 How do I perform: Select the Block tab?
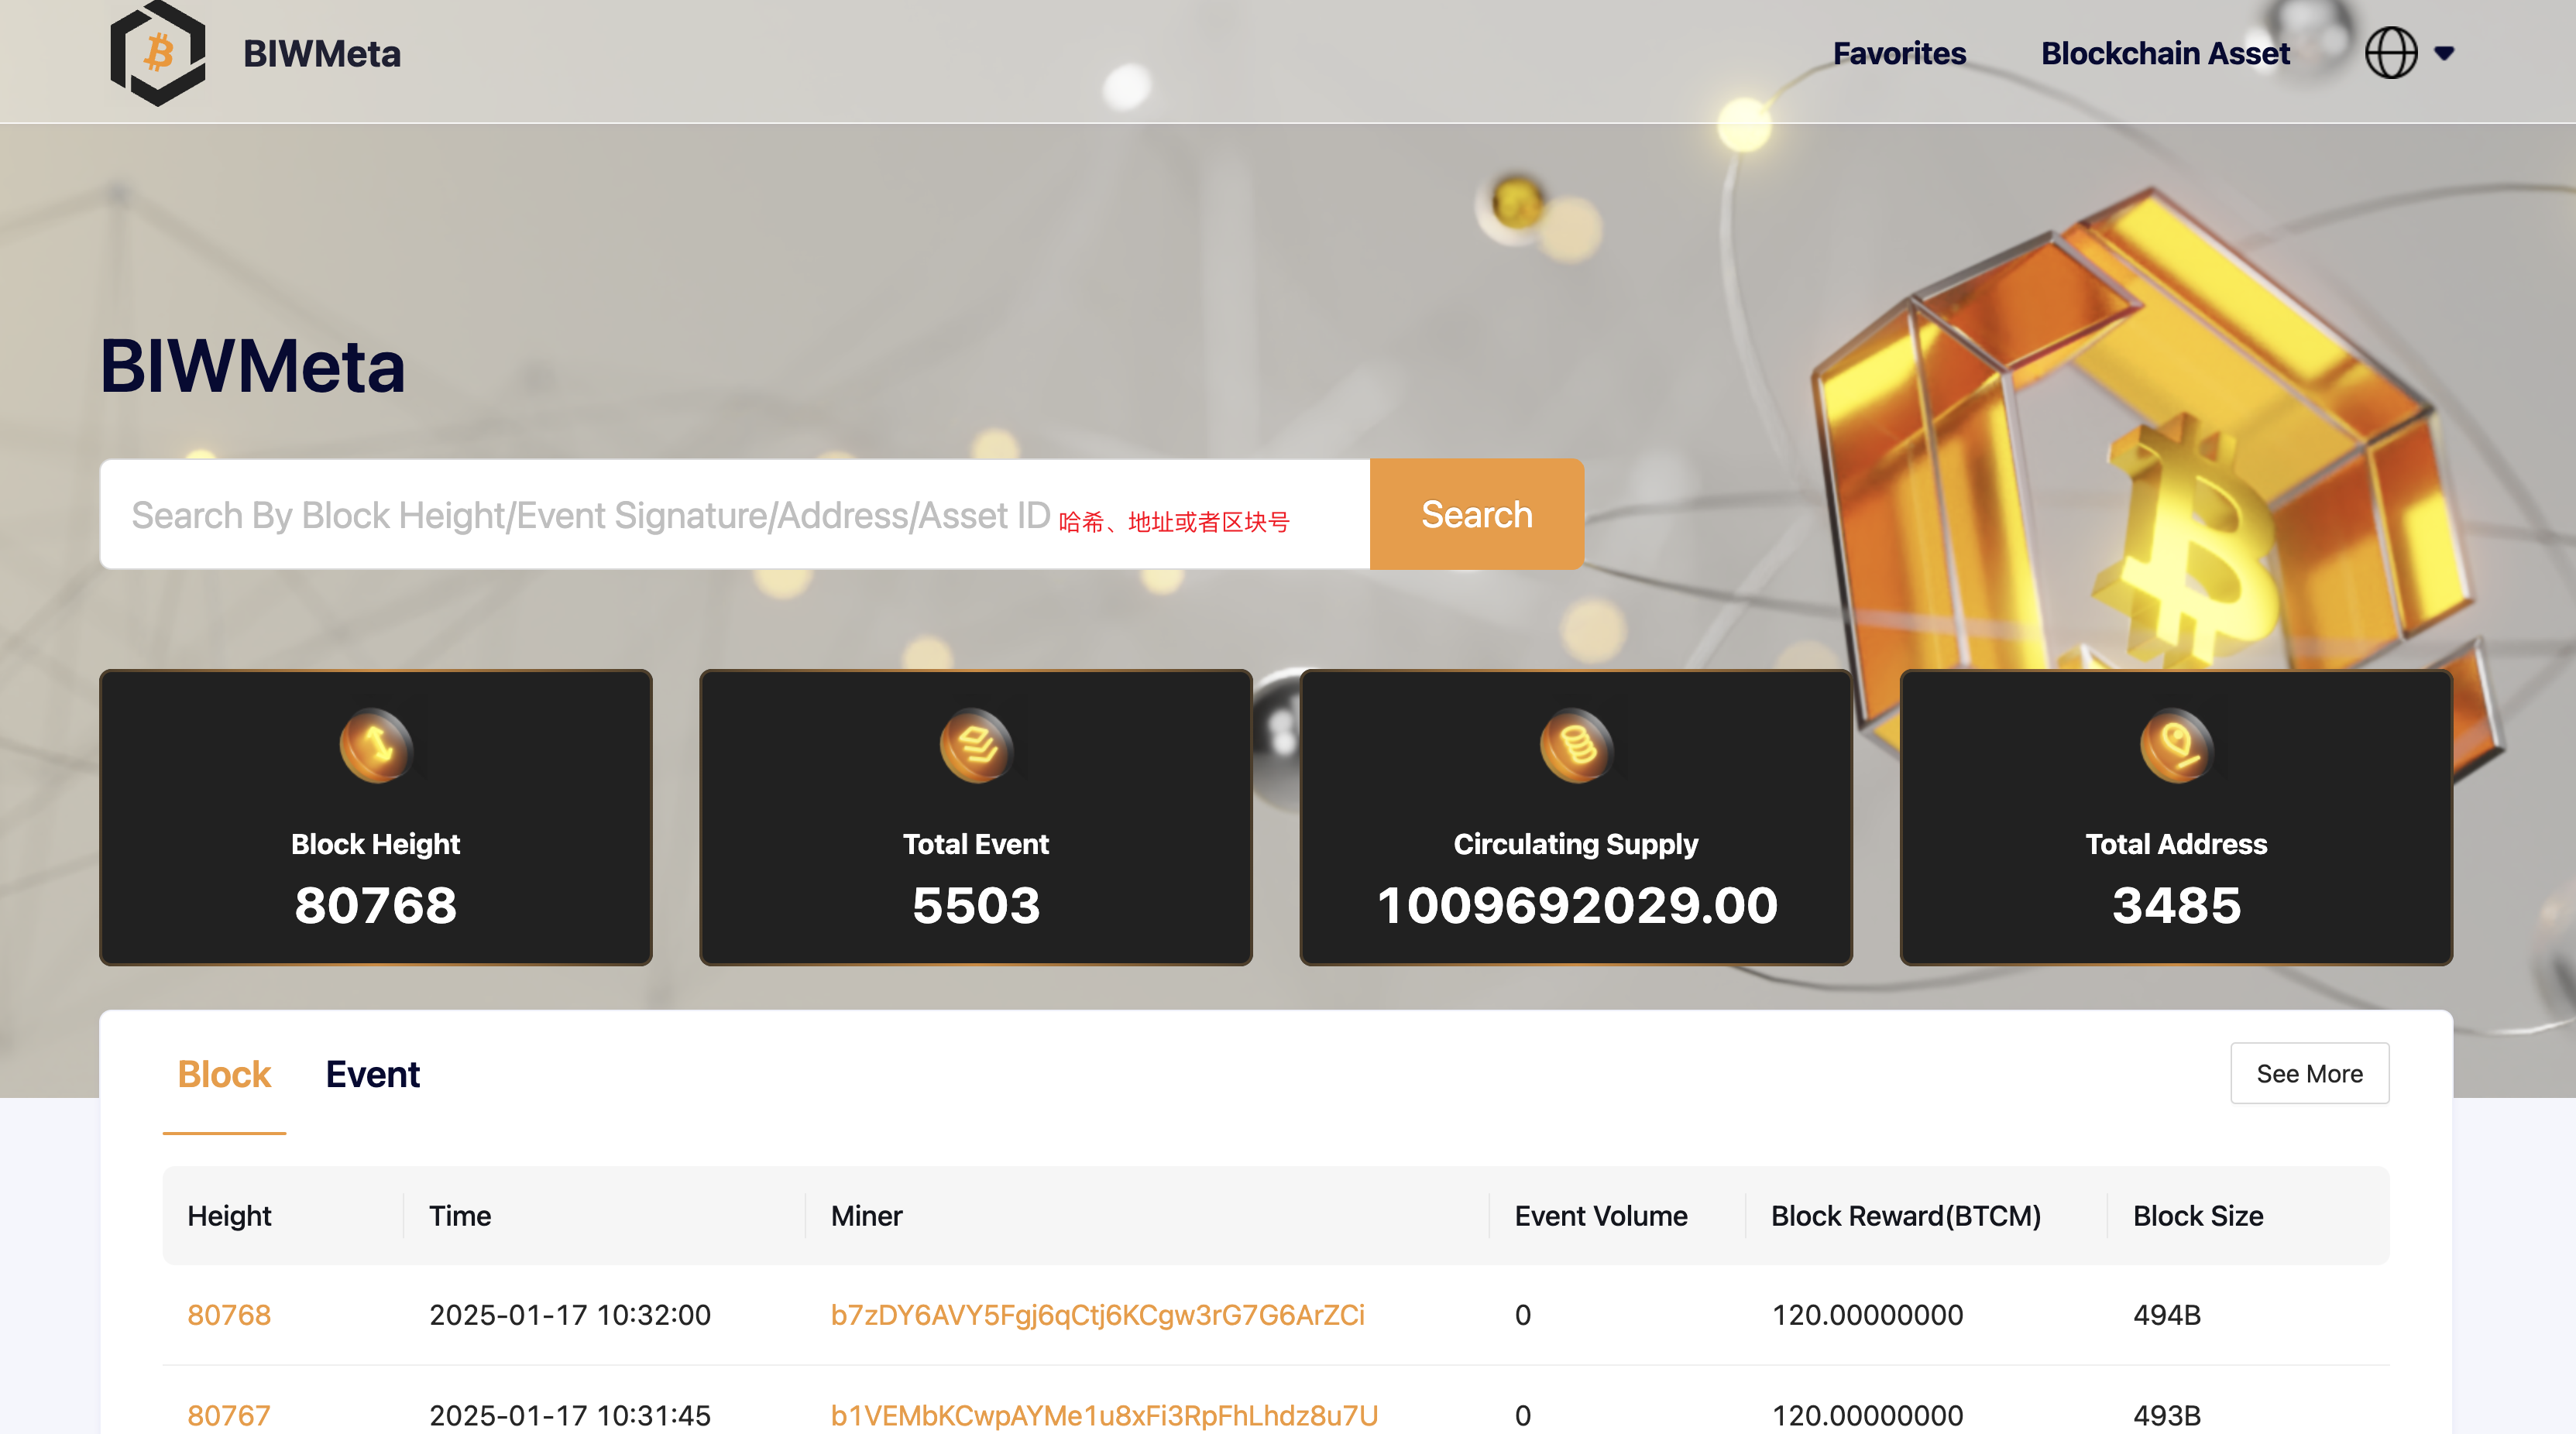(224, 1074)
